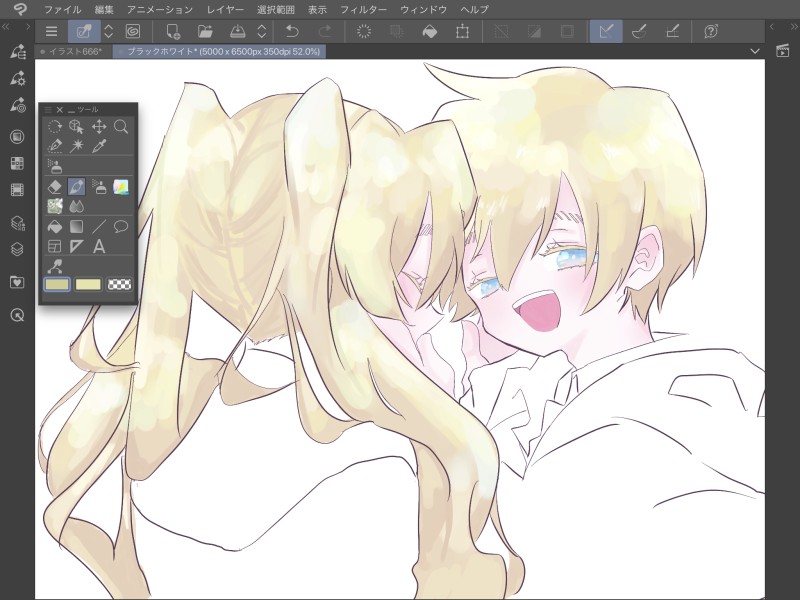The width and height of the screenshot is (800, 600).
Task: Select the Move layer tool
Action: point(99,127)
